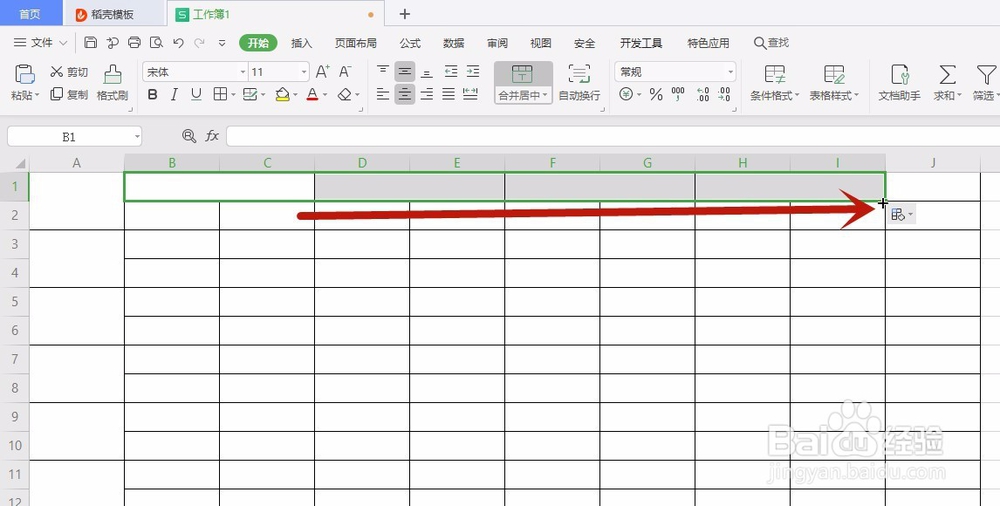Undo the last action
This screenshot has width=1000, height=506.
(179, 43)
